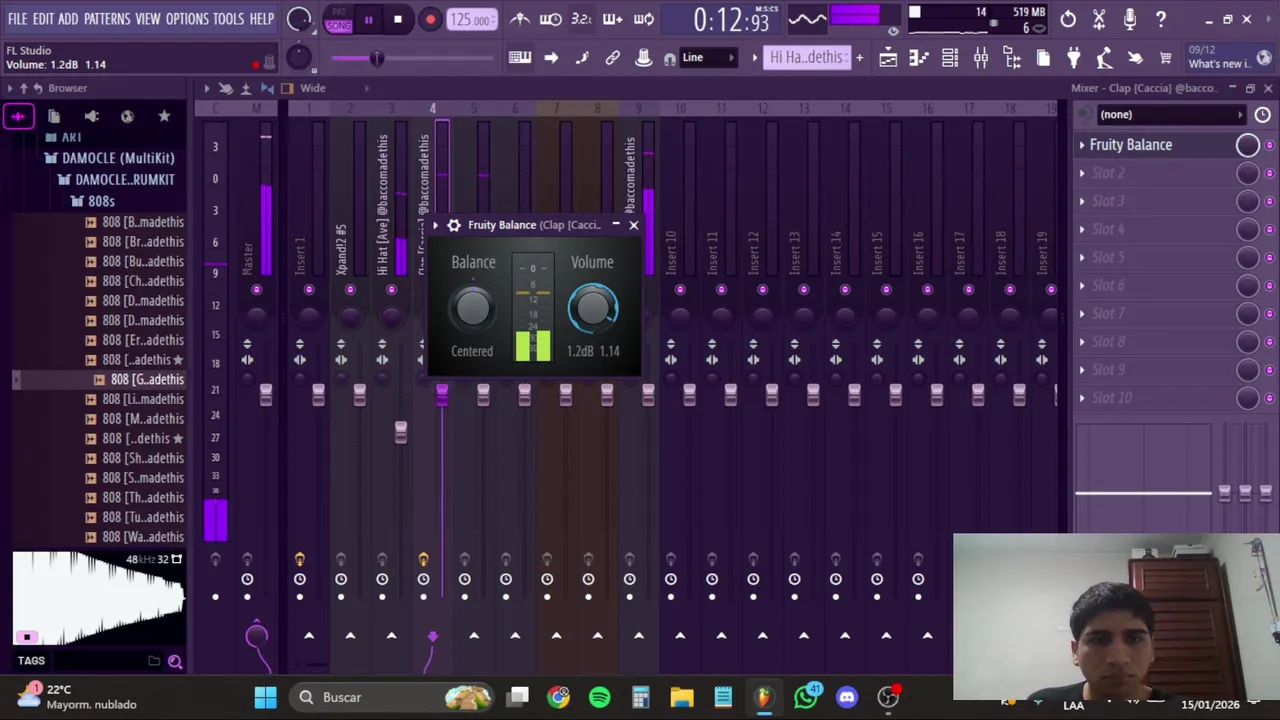Viewport: 1280px width, 720px height.
Task: Toggle mute LED on Insert 1 track
Action: tap(308, 290)
